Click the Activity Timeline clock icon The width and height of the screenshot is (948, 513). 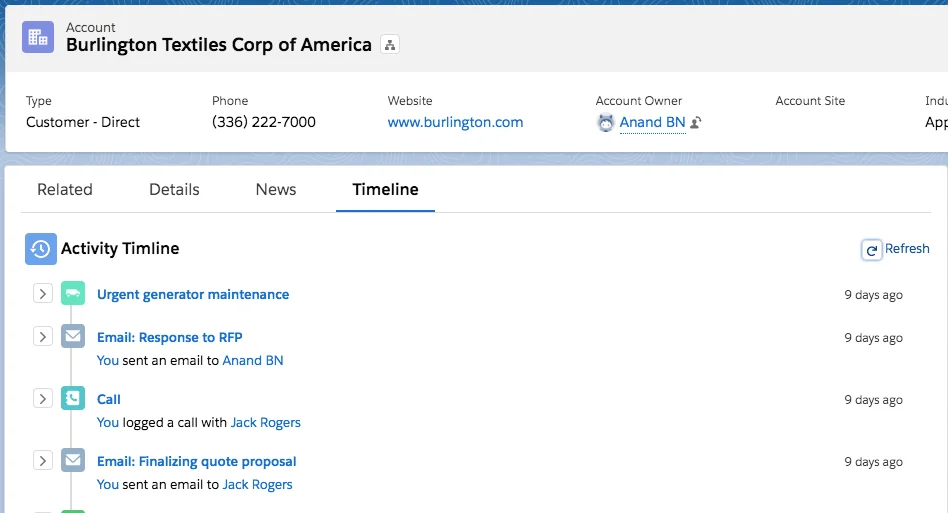(x=41, y=249)
